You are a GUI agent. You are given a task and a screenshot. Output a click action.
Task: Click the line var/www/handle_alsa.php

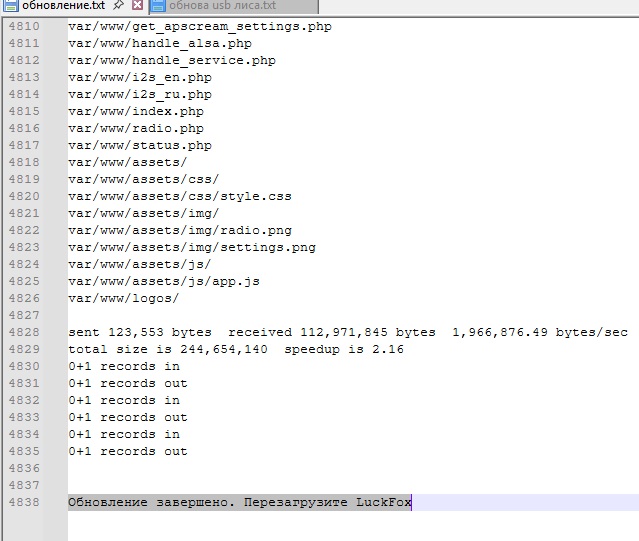(x=160, y=43)
